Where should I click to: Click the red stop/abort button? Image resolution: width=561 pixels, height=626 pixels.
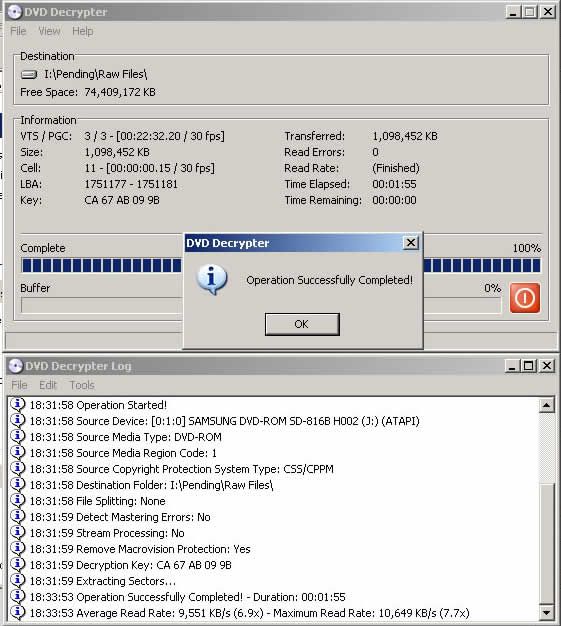pos(525,298)
